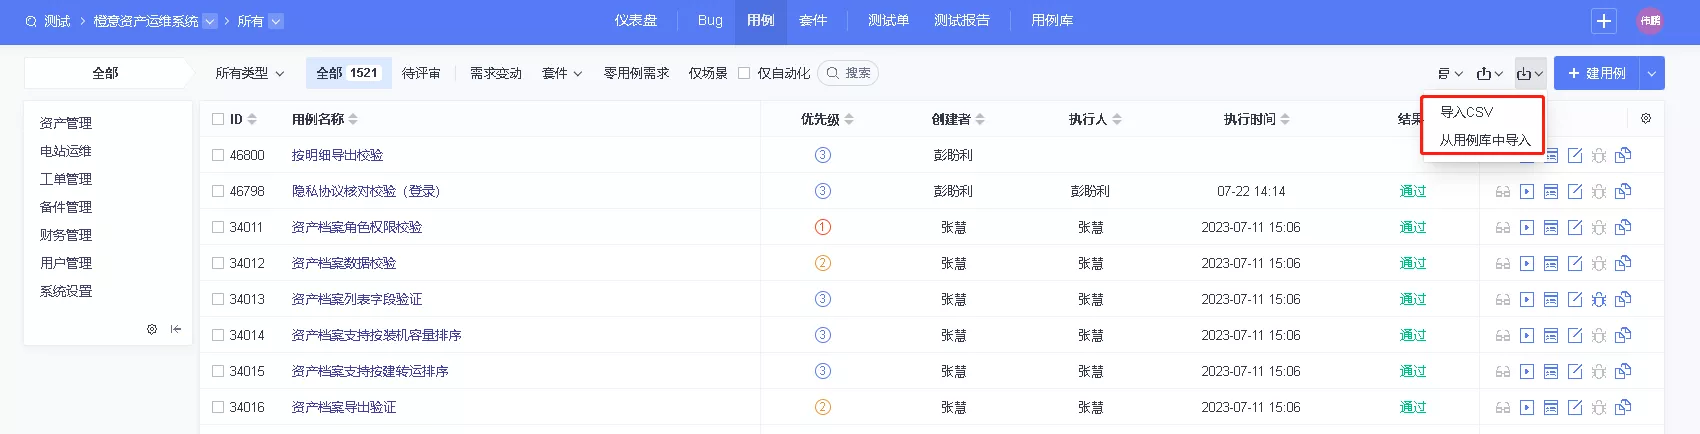Expand the 所有类型 dropdown

coord(250,73)
